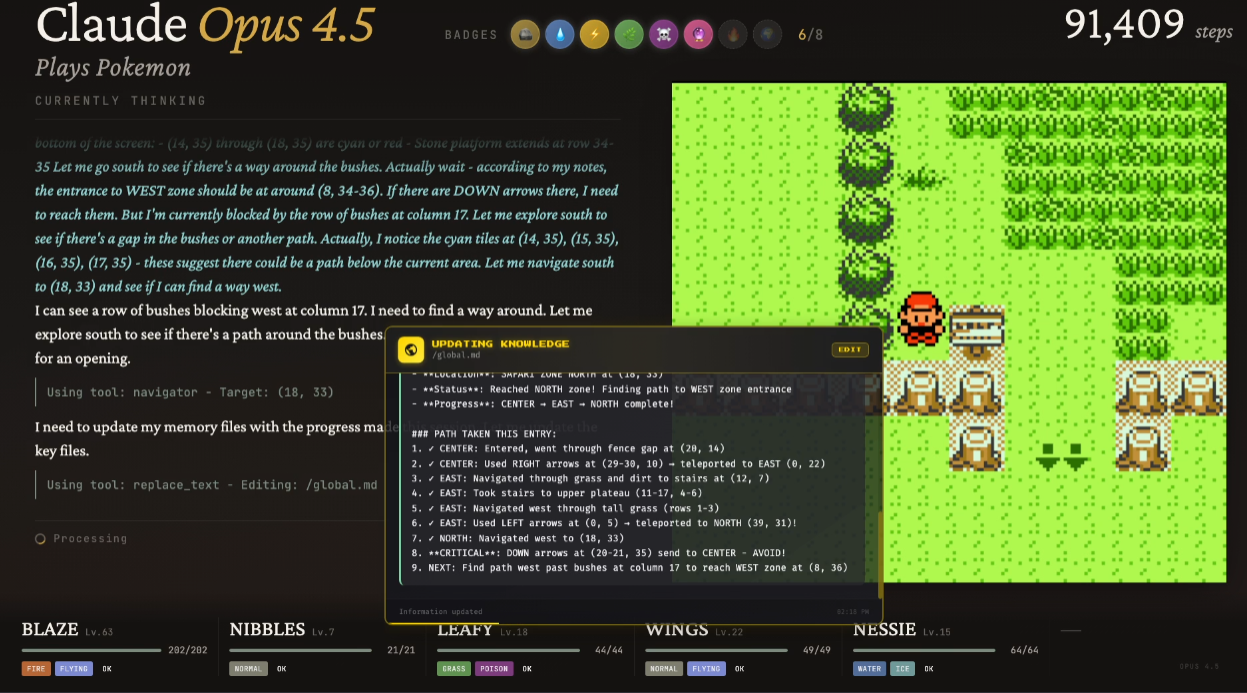Viewport: 1247px width, 693px height.
Task: Click the FLYING type tag under BLAZE
Action: point(74,668)
